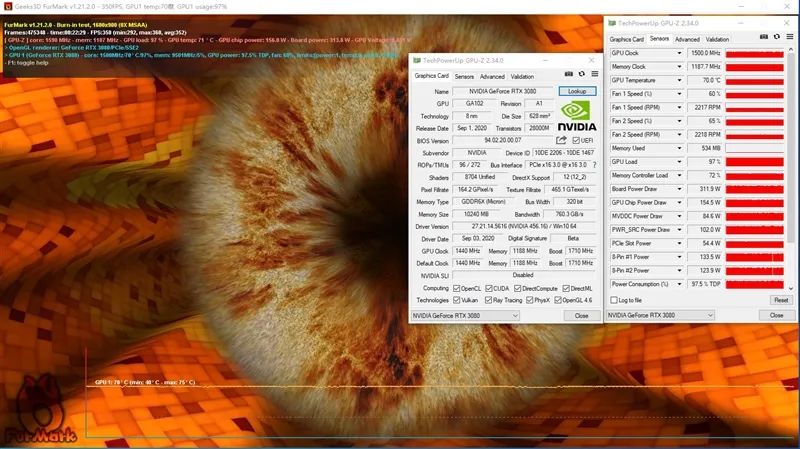Open the GPU Temperature sensor dropdown
Screen dimensions: 800x449
(x=679, y=80)
